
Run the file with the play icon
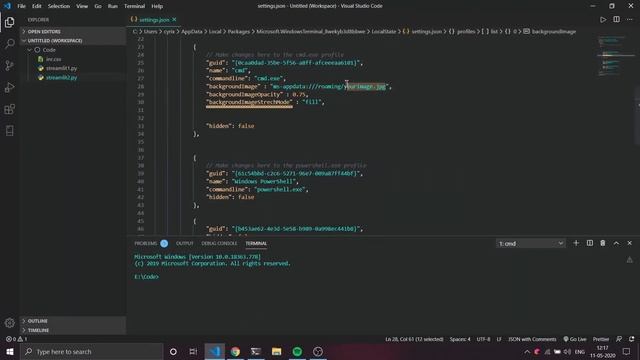tap(603, 20)
